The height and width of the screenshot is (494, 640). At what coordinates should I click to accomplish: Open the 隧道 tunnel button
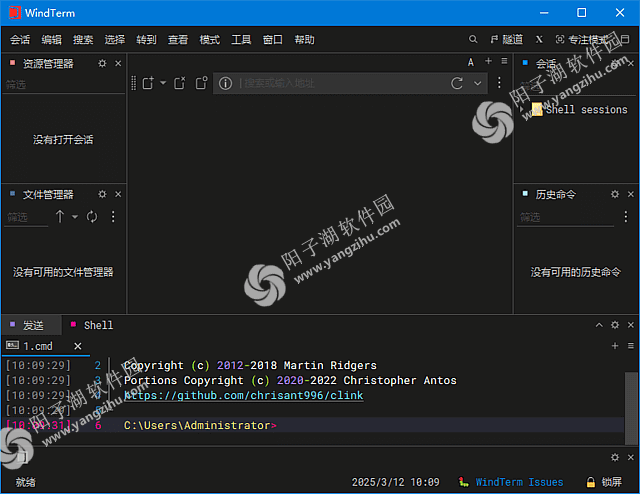(507, 39)
